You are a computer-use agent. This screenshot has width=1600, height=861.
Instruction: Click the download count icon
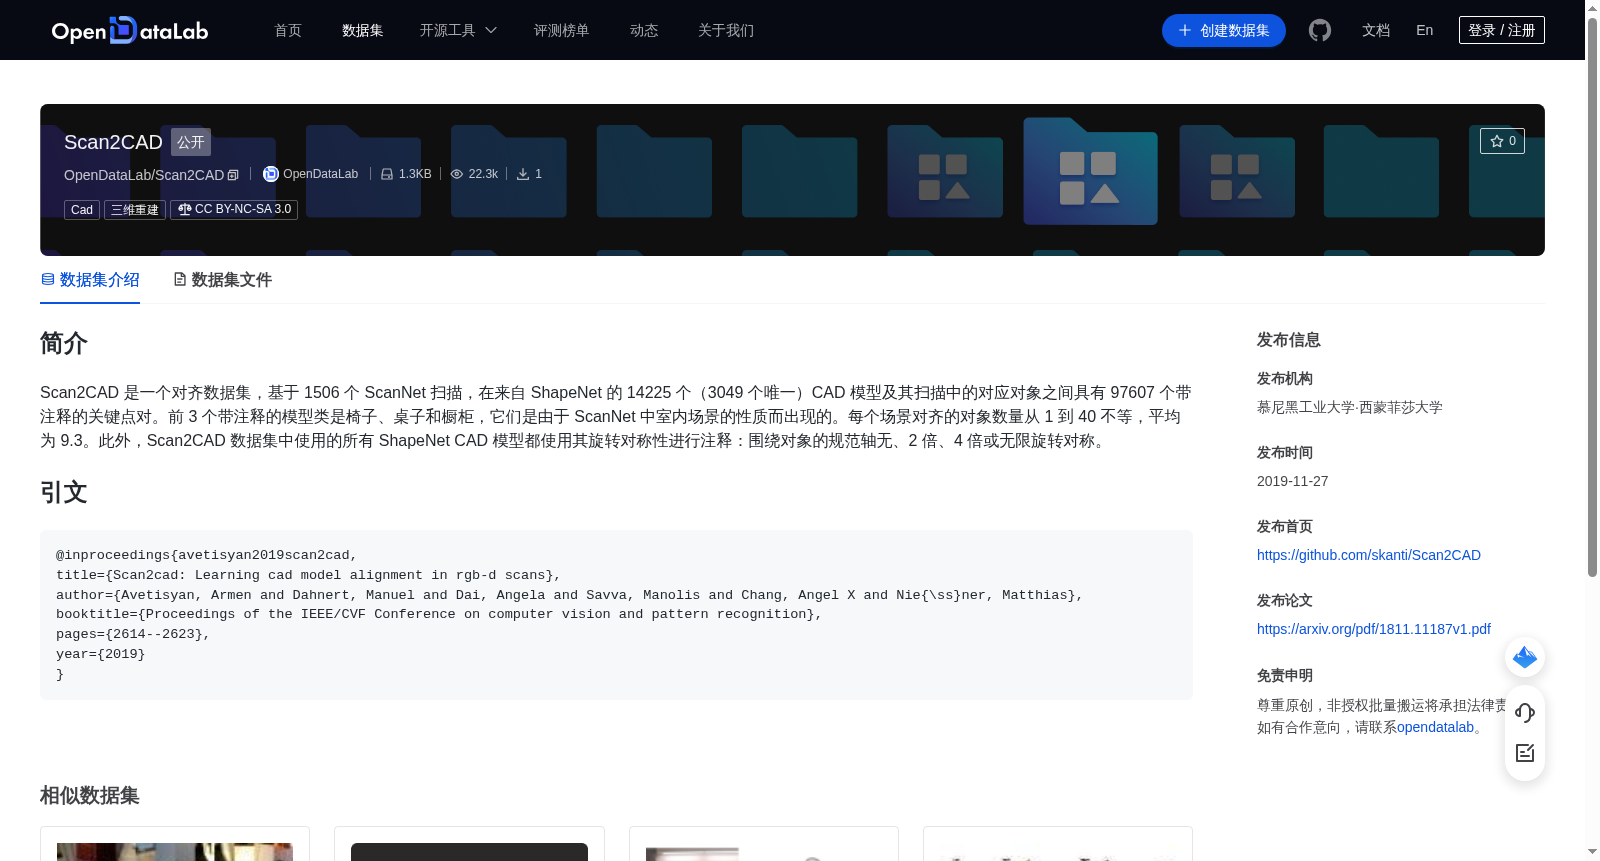(x=523, y=174)
